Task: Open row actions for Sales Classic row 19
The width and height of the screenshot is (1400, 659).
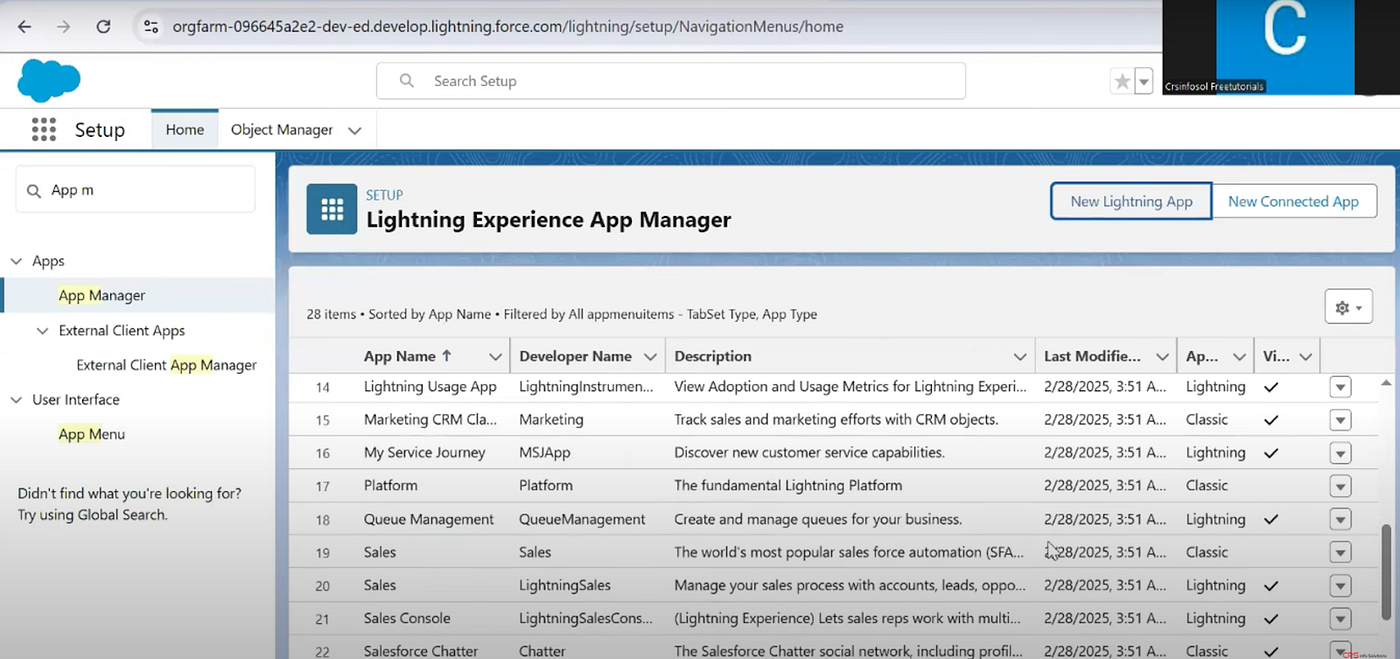Action: [1340, 553]
